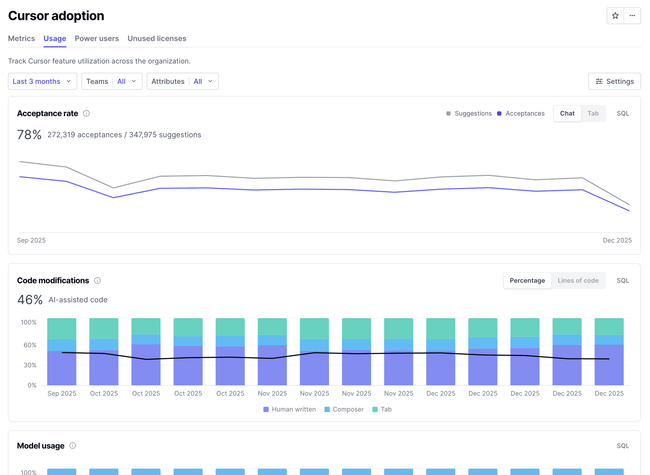Viewport: 650px width, 475px height.
Task: Open SQL for Code modifications chart
Action: click(x=623, y=281)
